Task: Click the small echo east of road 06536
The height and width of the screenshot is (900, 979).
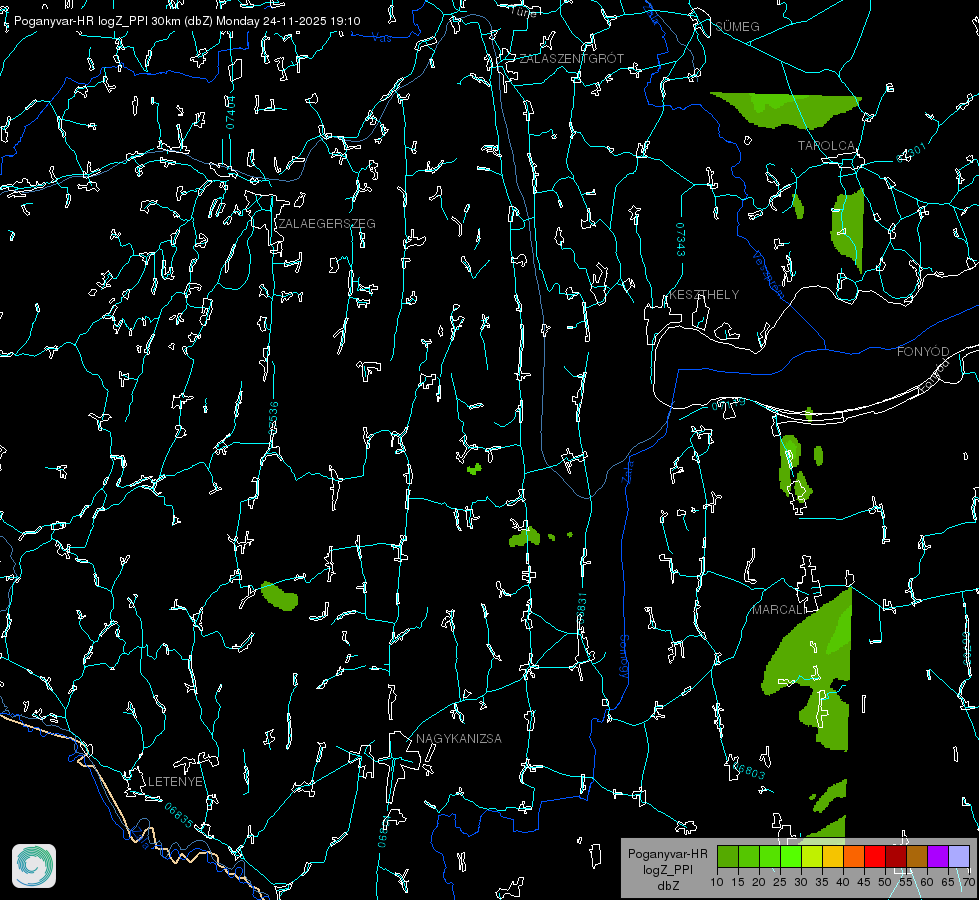Action: coord(279,596)
